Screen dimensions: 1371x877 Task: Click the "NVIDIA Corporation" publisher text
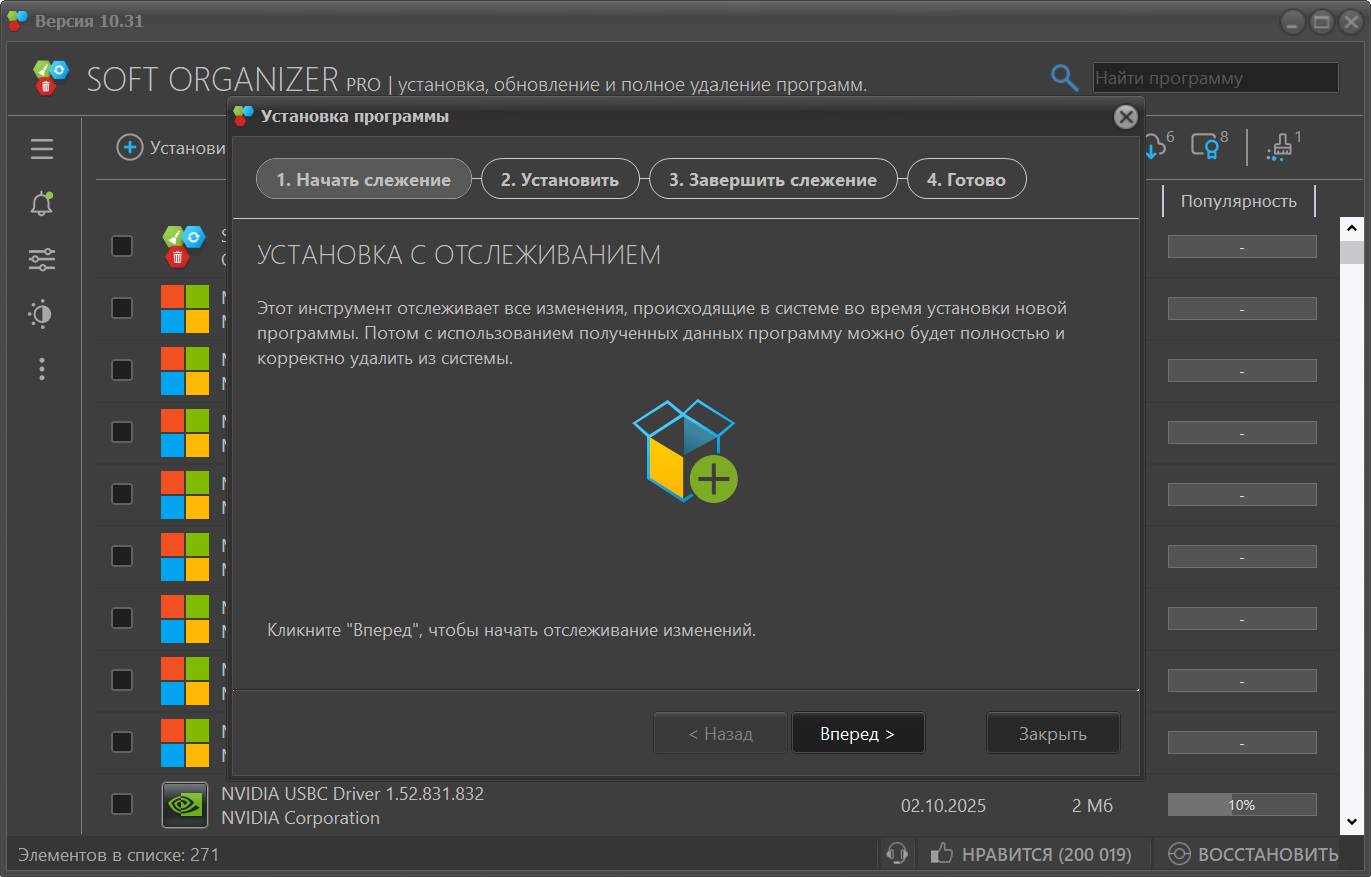pyautogui.click(x=300, y=818)
